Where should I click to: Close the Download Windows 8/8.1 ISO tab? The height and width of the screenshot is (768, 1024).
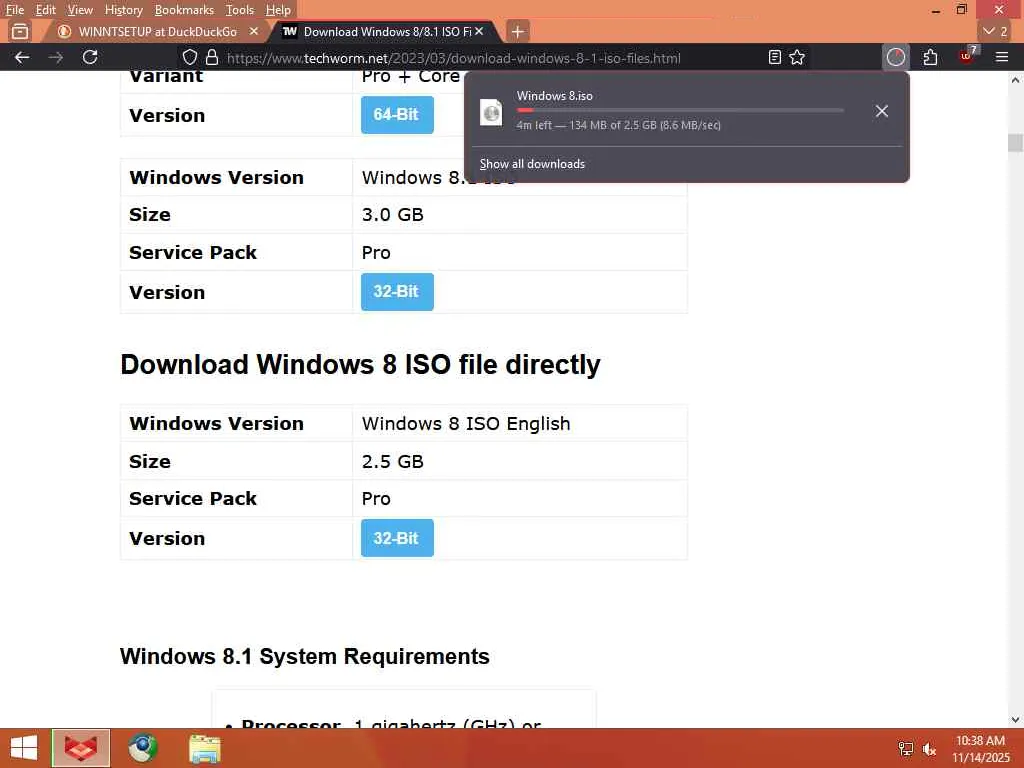[479, 31]
